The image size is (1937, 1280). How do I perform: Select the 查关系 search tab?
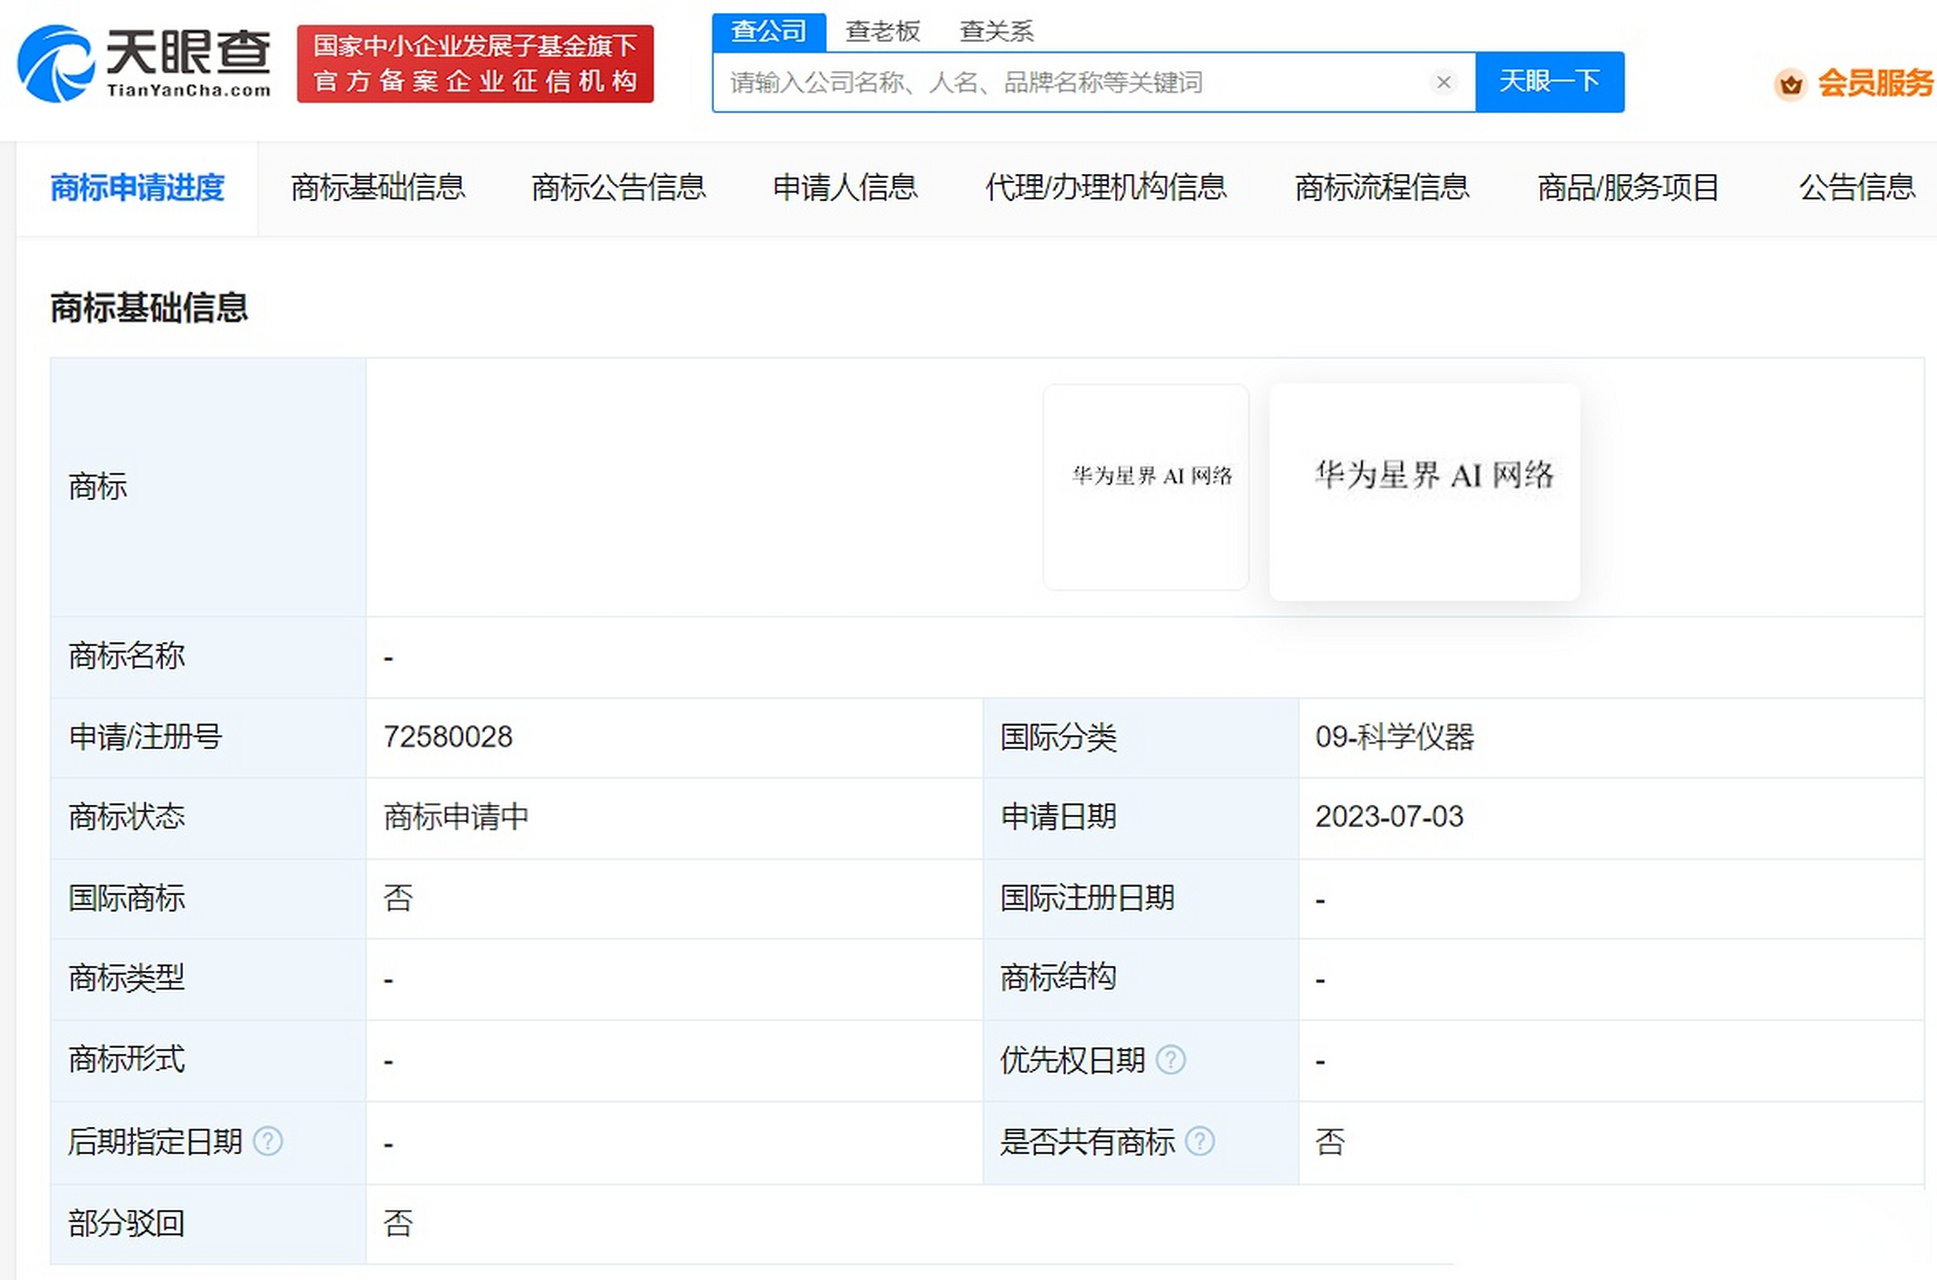coord(996,32)
